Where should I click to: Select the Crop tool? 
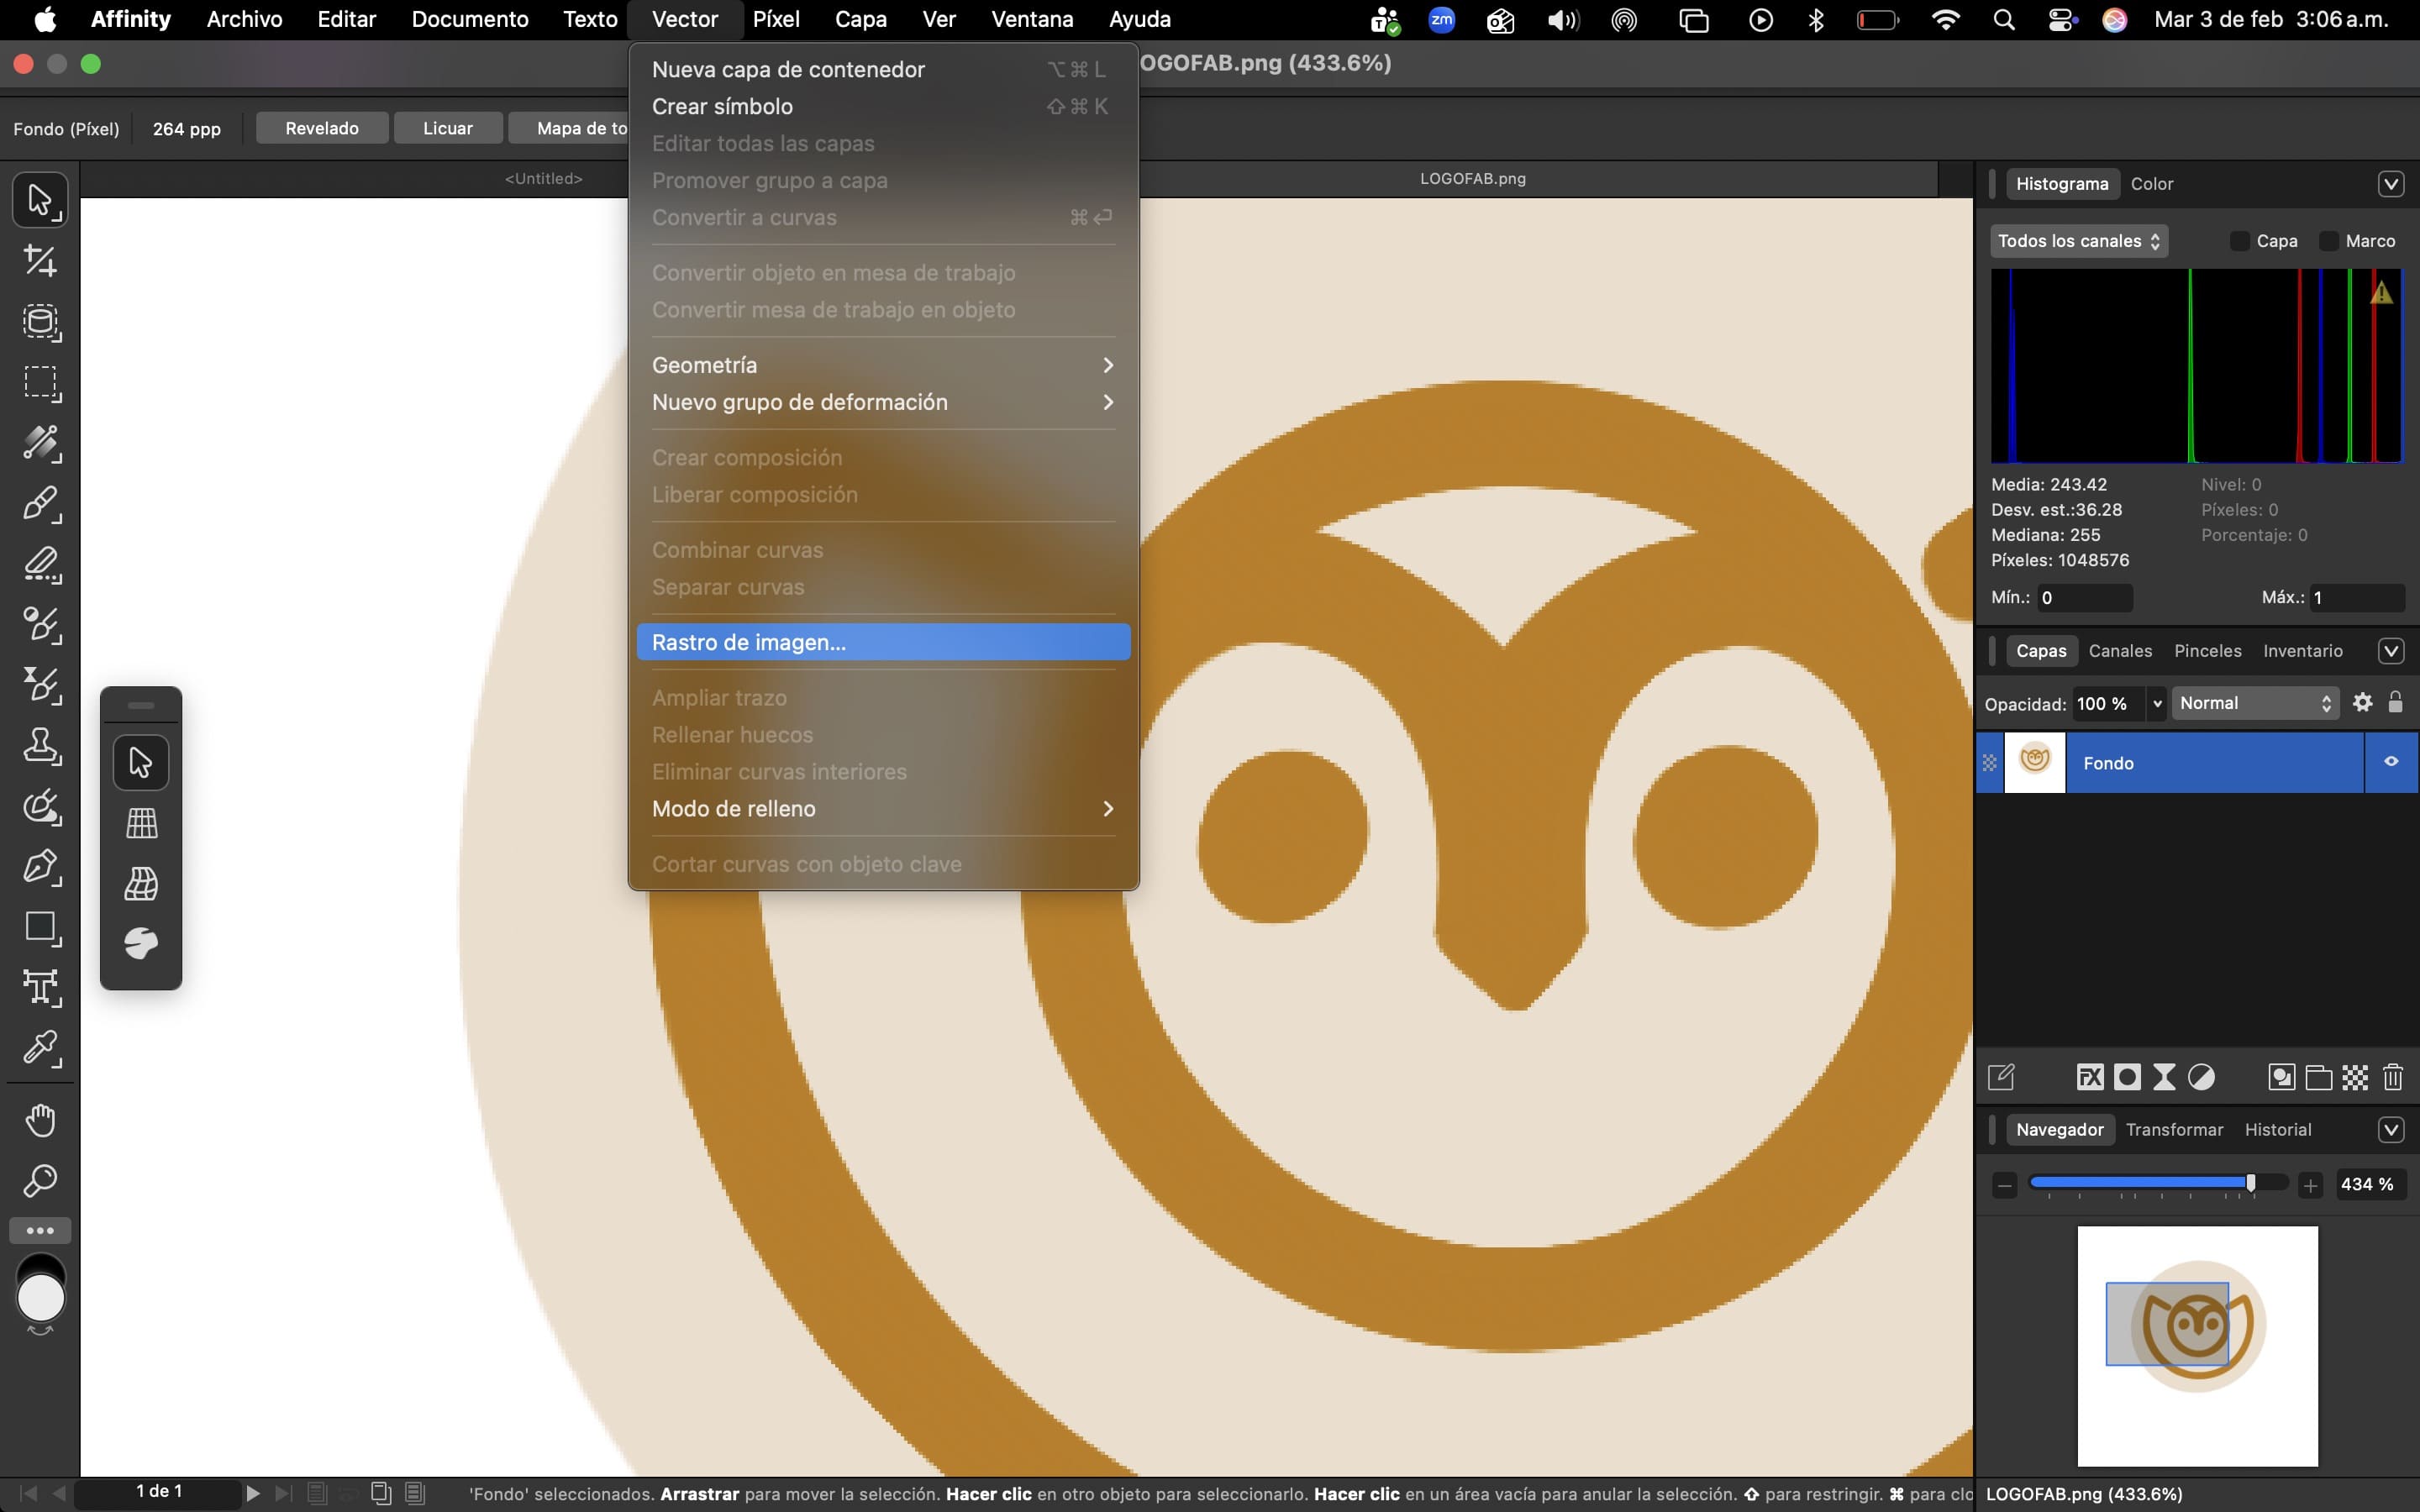tap(40, 261)
